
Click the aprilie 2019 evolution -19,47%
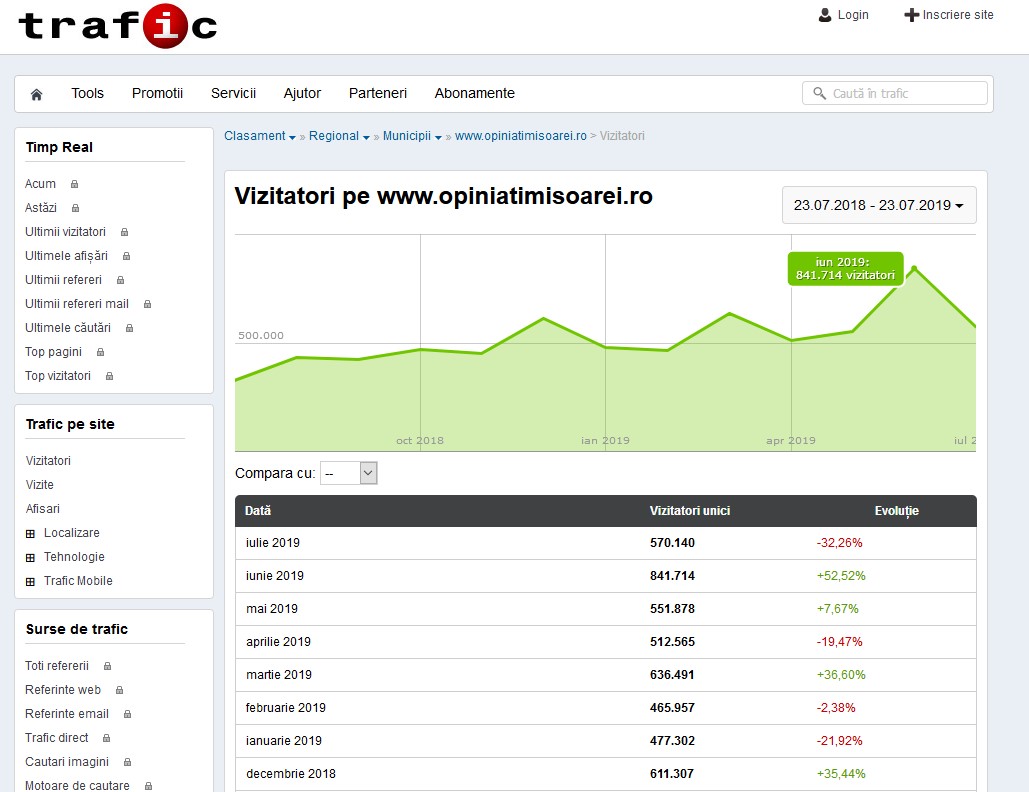point(839,642)
